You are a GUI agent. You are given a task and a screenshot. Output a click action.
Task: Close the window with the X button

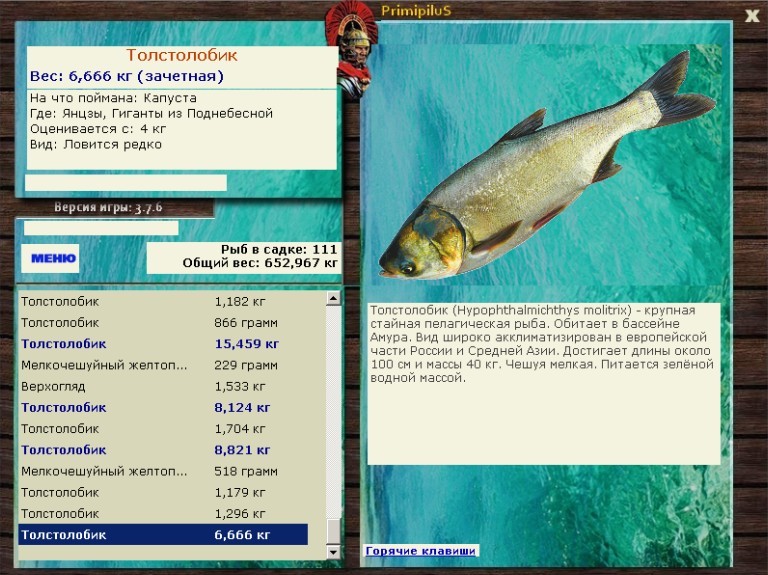pos(752,16)
